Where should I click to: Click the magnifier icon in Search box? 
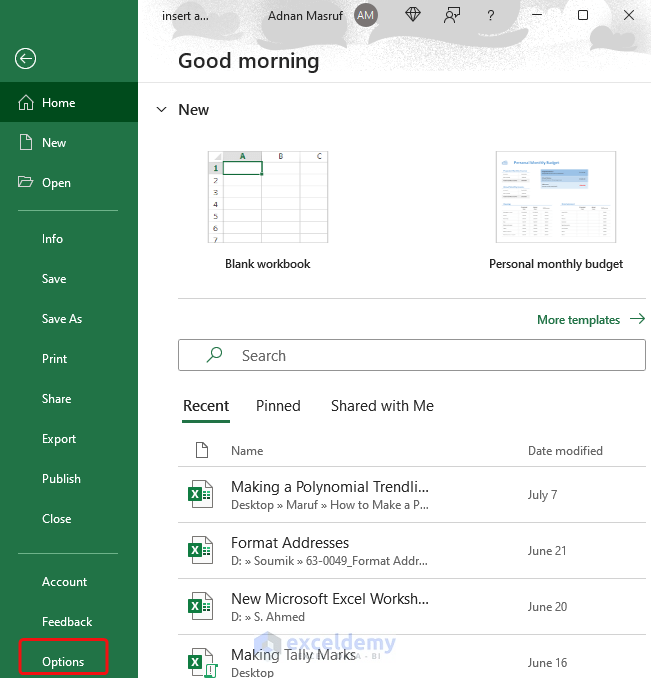214,355
